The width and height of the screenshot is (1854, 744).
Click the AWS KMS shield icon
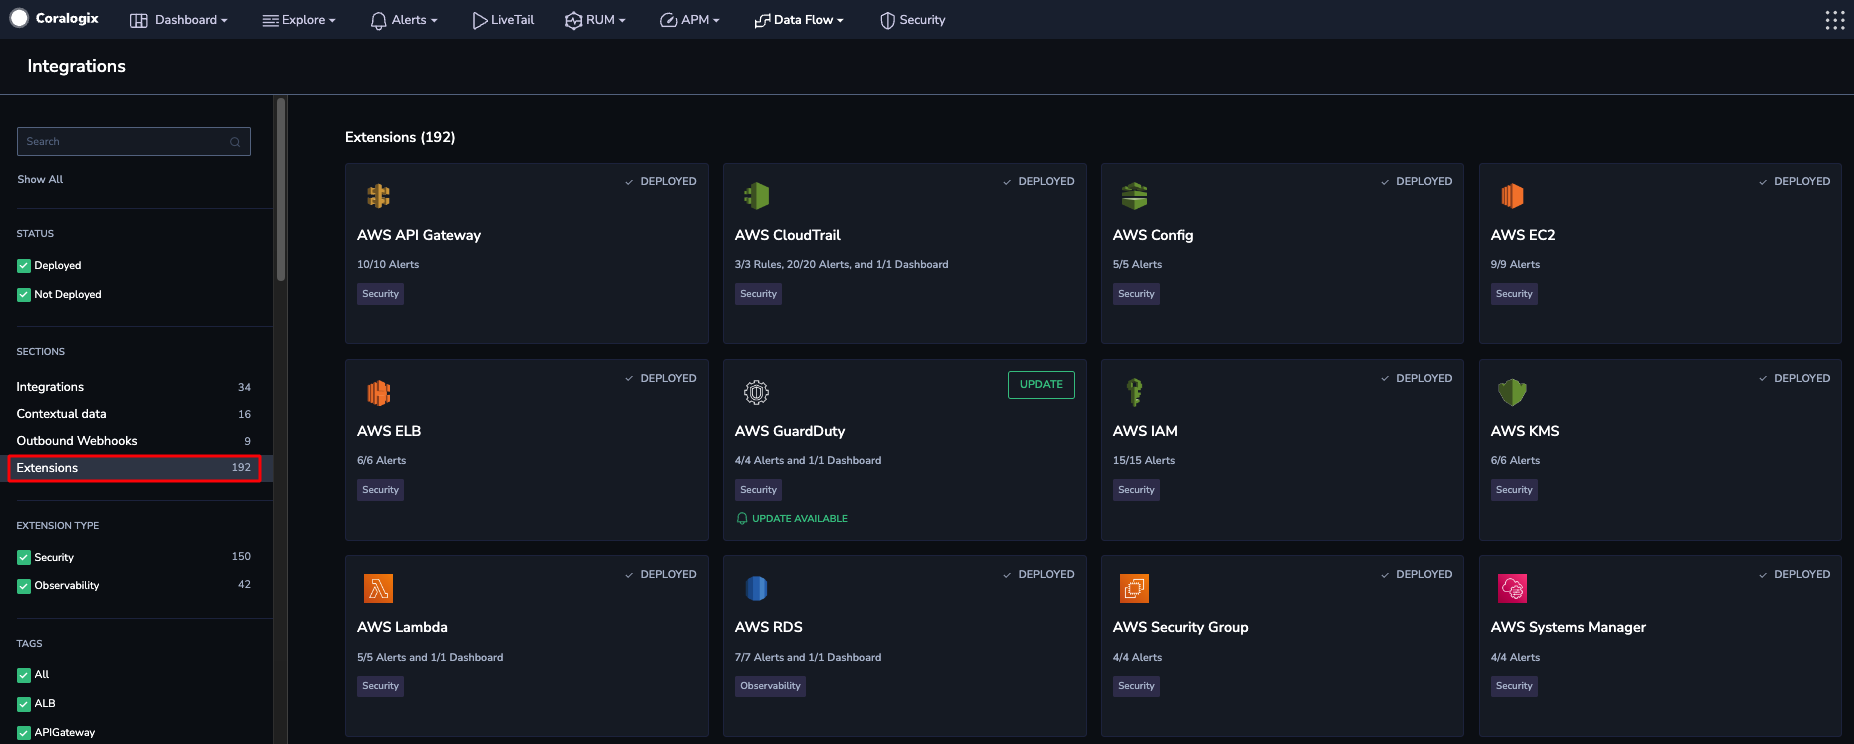coord(1512,392)
